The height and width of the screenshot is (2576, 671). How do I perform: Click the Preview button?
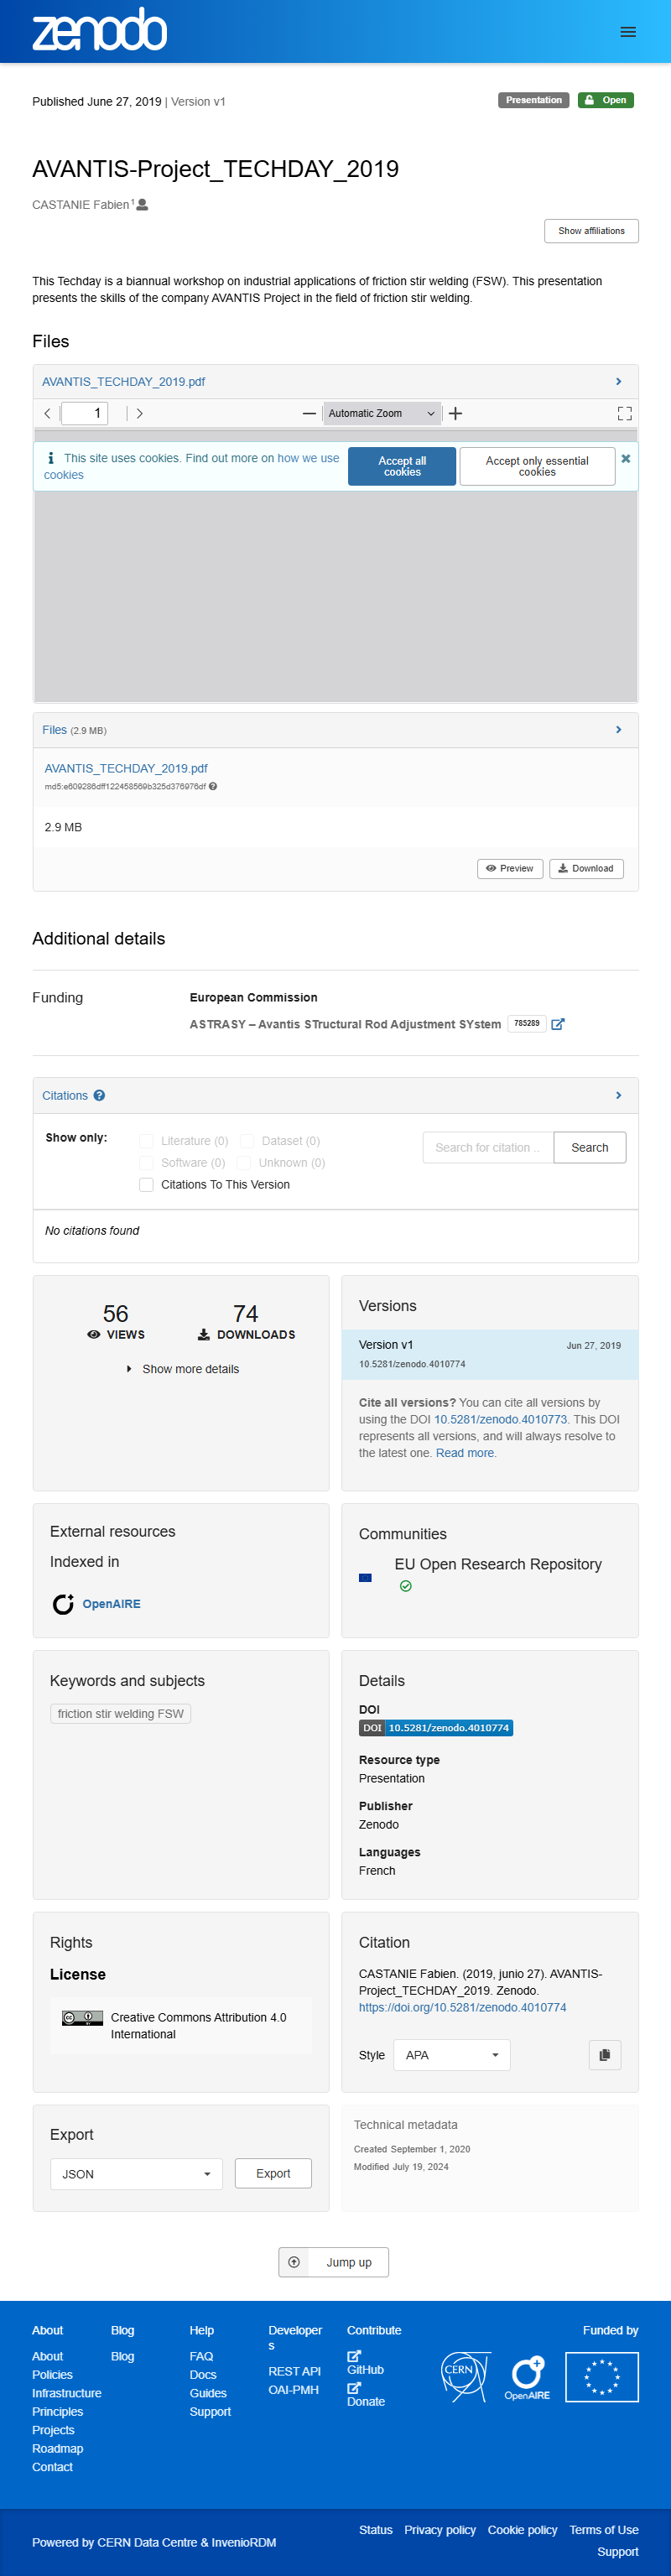click(510, 868)
